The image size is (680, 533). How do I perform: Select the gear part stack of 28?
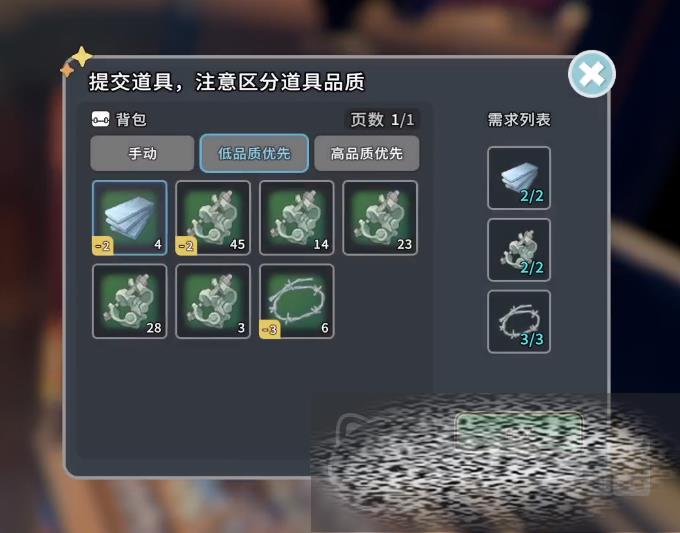coord(130,301)
